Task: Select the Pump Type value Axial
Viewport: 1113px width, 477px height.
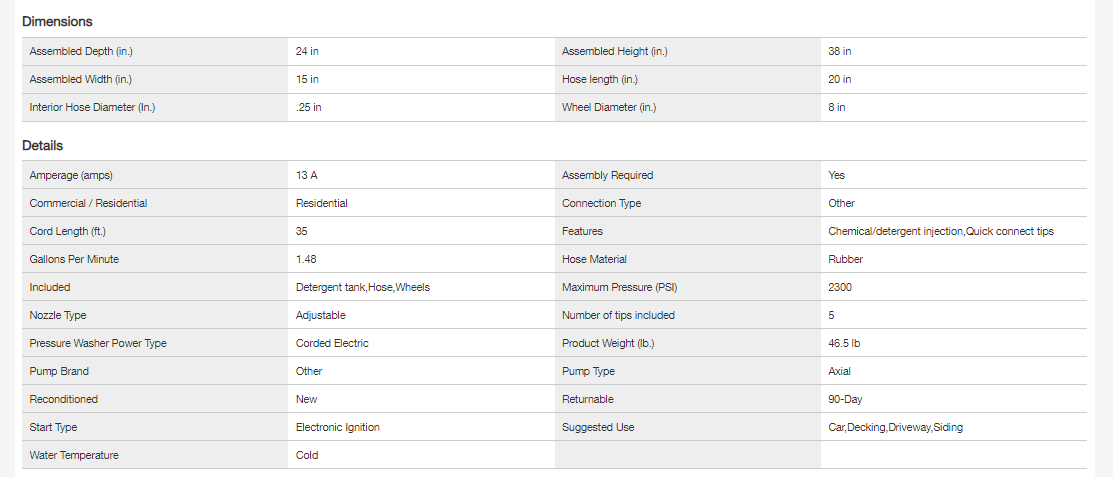Action: click(840, 371)
